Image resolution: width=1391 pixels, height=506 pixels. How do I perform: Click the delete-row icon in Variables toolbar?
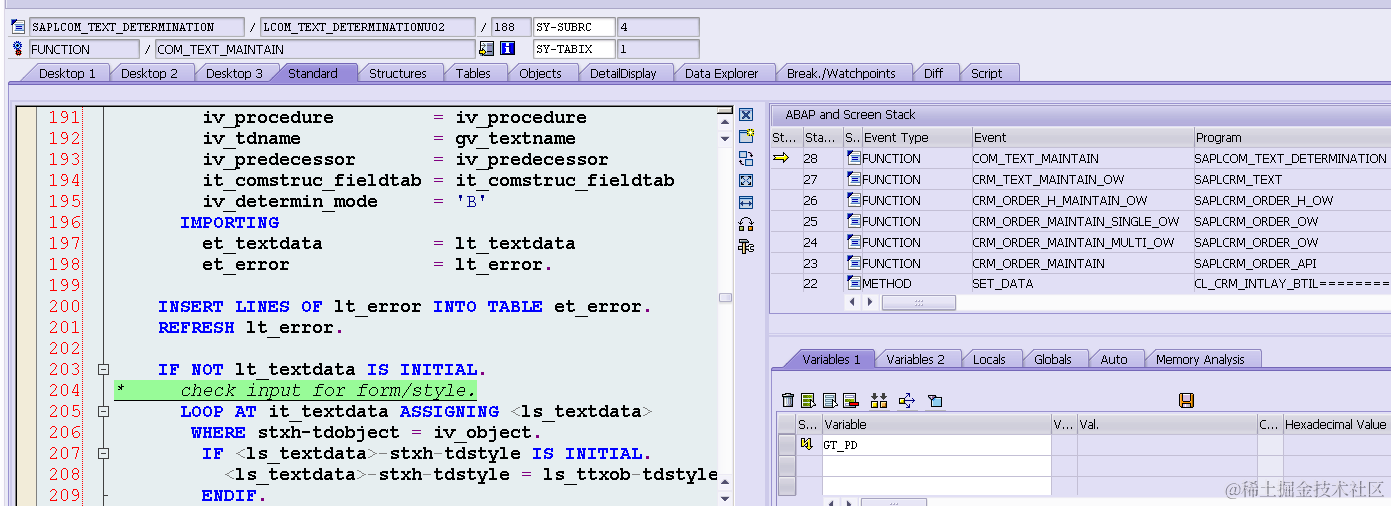[x=850, y=400]
